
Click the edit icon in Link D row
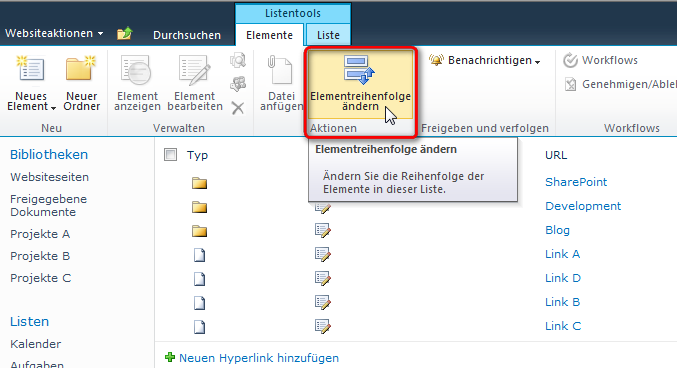(323, 278)
